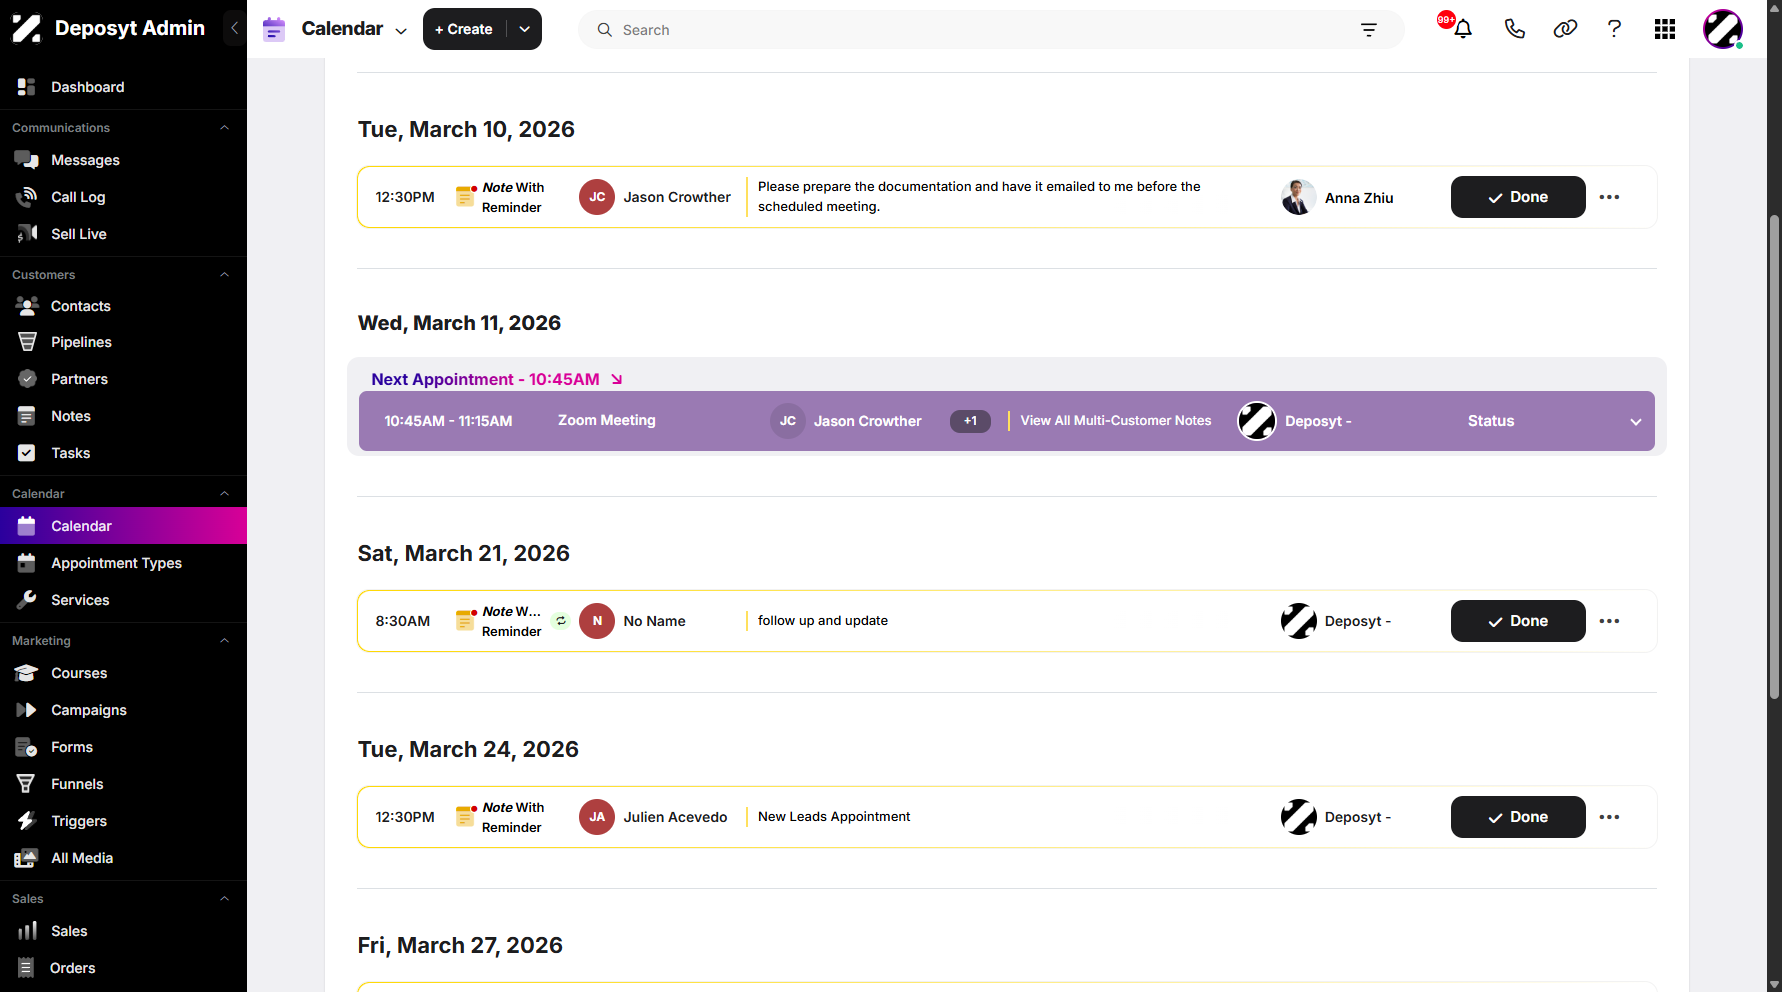Click the phone dialer icon in header
Screen dimensions: 1782x992
[x=1514, y=29]
